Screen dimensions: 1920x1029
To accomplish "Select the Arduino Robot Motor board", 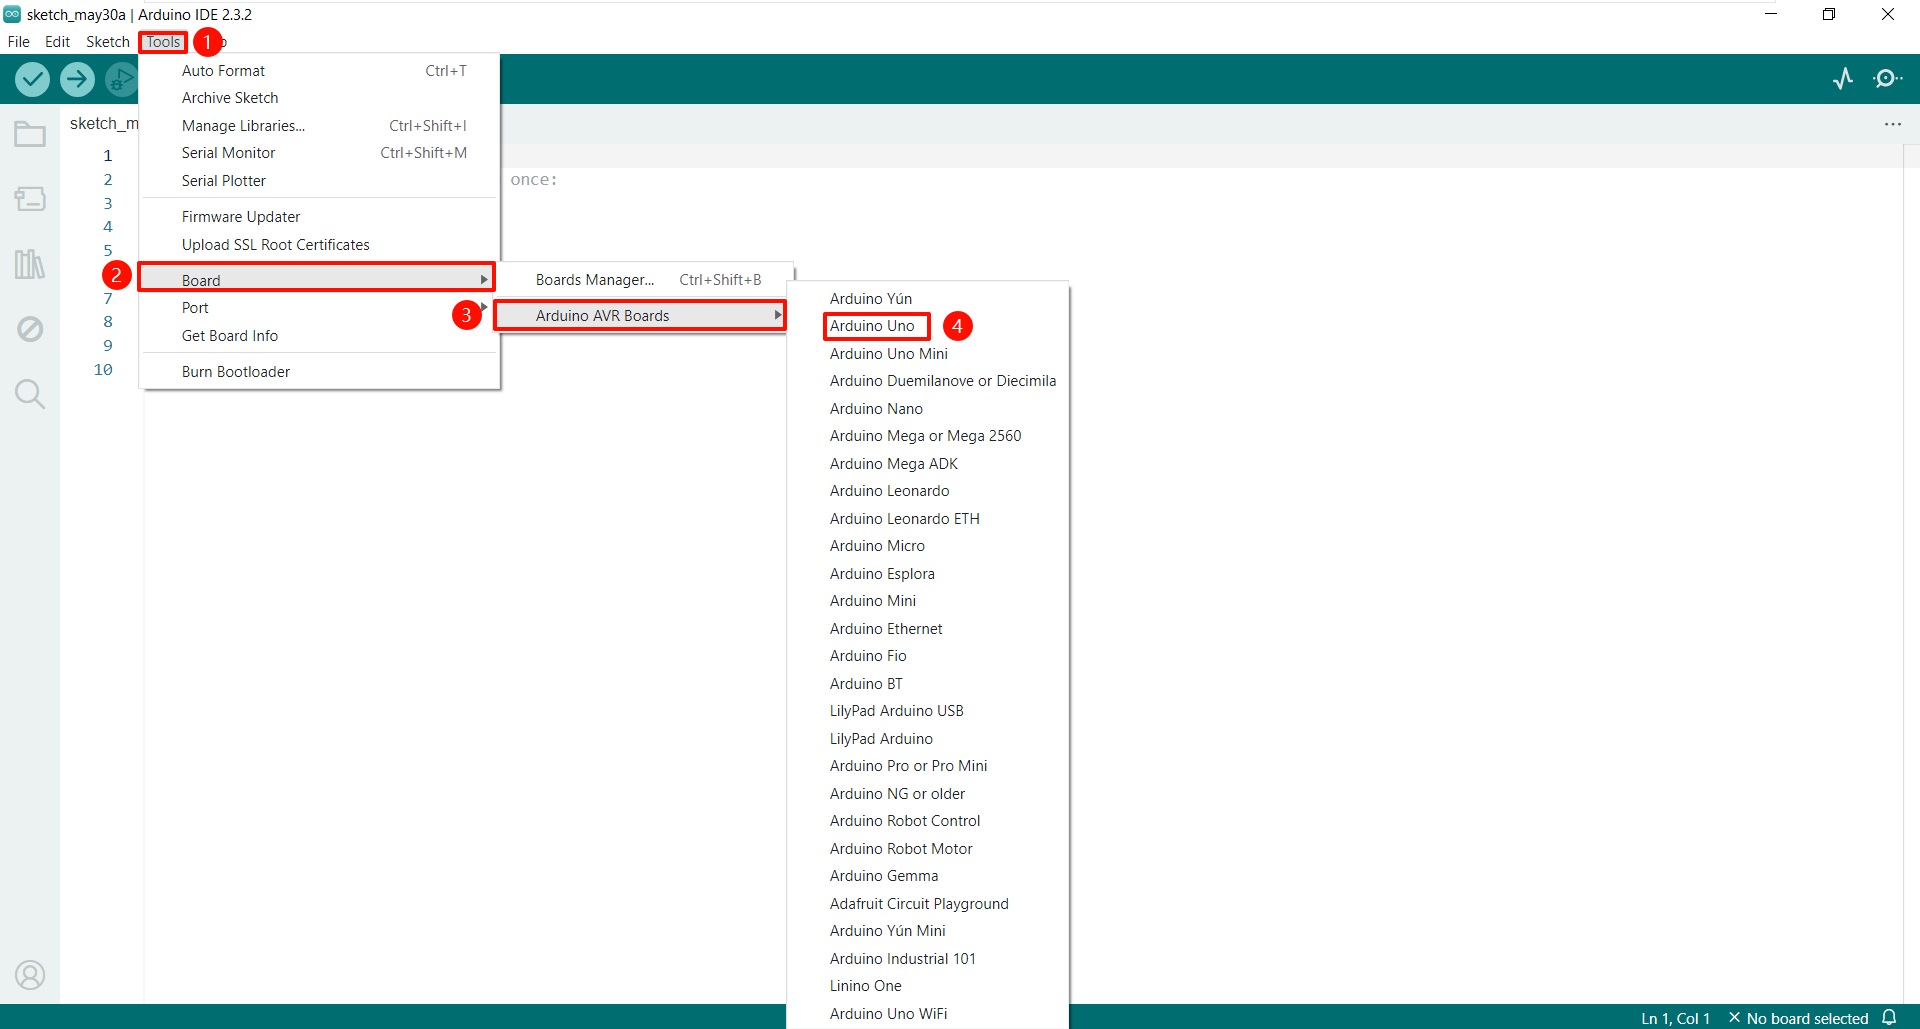I will (x=928, y=849).
